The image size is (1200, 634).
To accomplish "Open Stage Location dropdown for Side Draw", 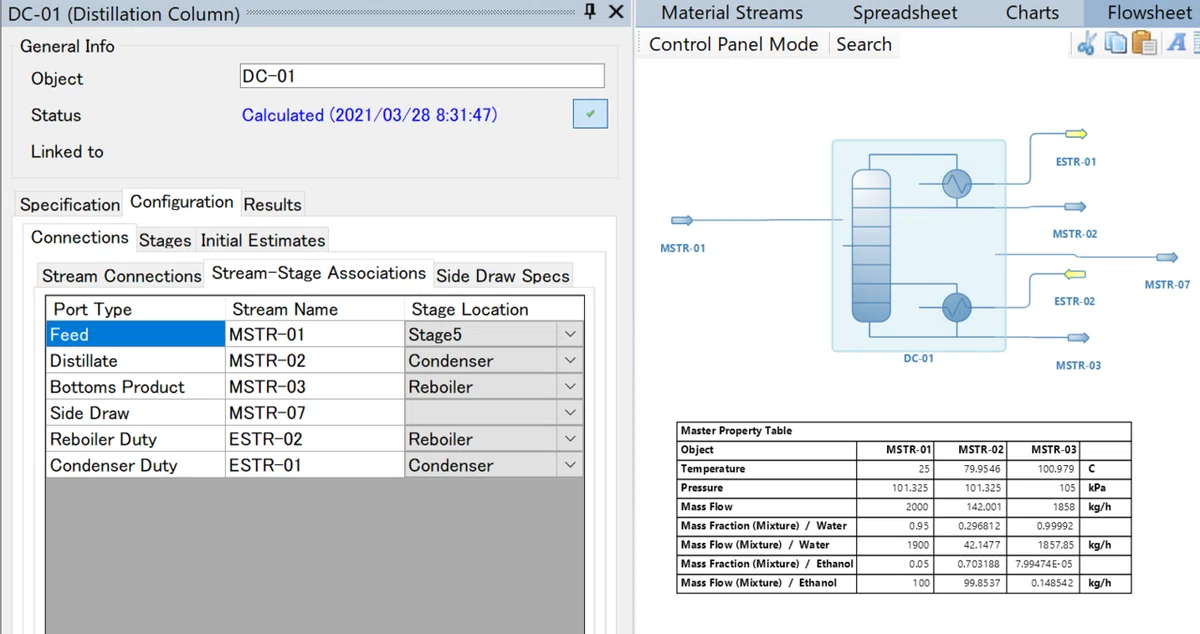I will (x=570, y=412).
